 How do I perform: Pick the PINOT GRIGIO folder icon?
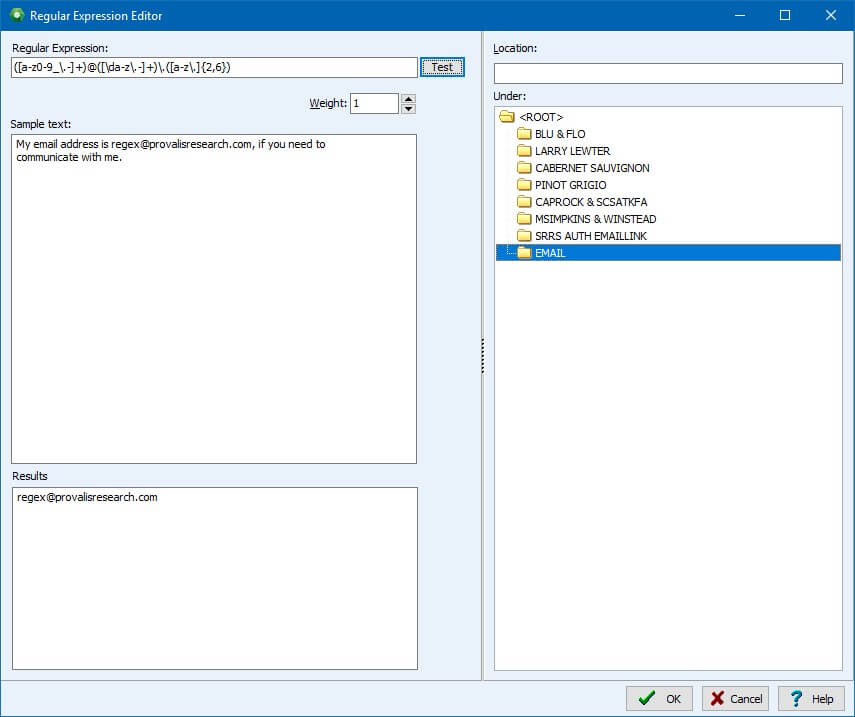point(524,185)
